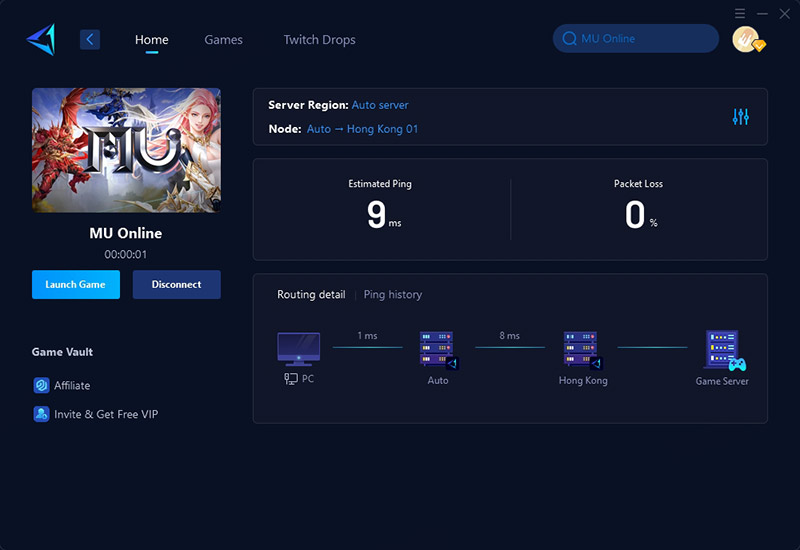Image resolution: width=800 pixels, height=550 pixels.
Task: Click the Game Server label
Action: click(x=722, y=381)
